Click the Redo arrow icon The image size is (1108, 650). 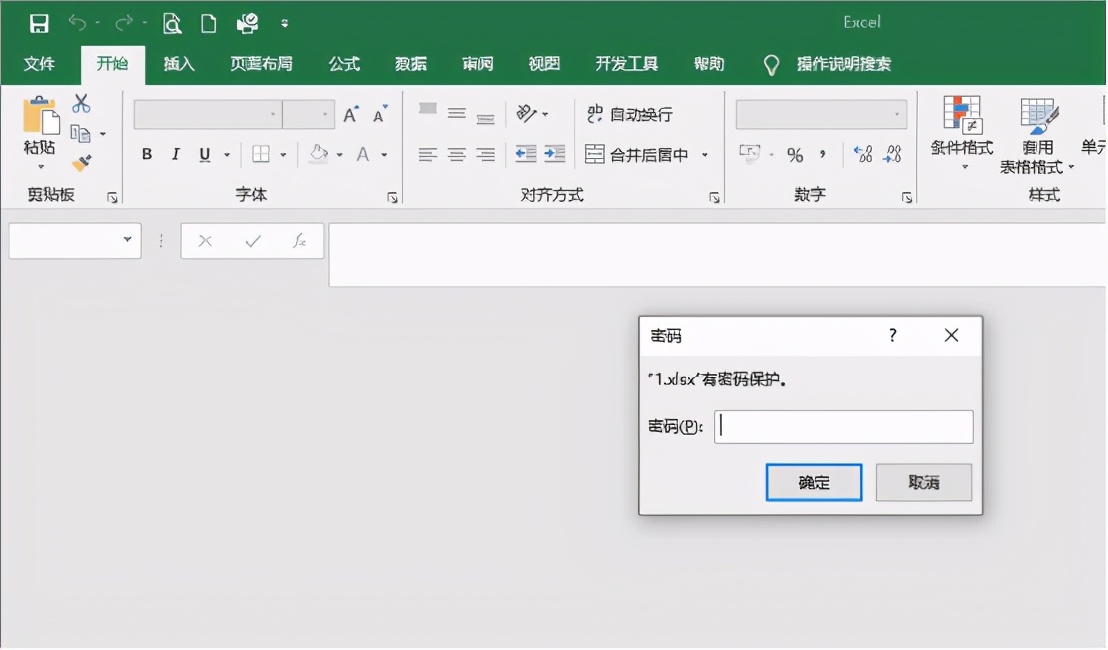124,23
